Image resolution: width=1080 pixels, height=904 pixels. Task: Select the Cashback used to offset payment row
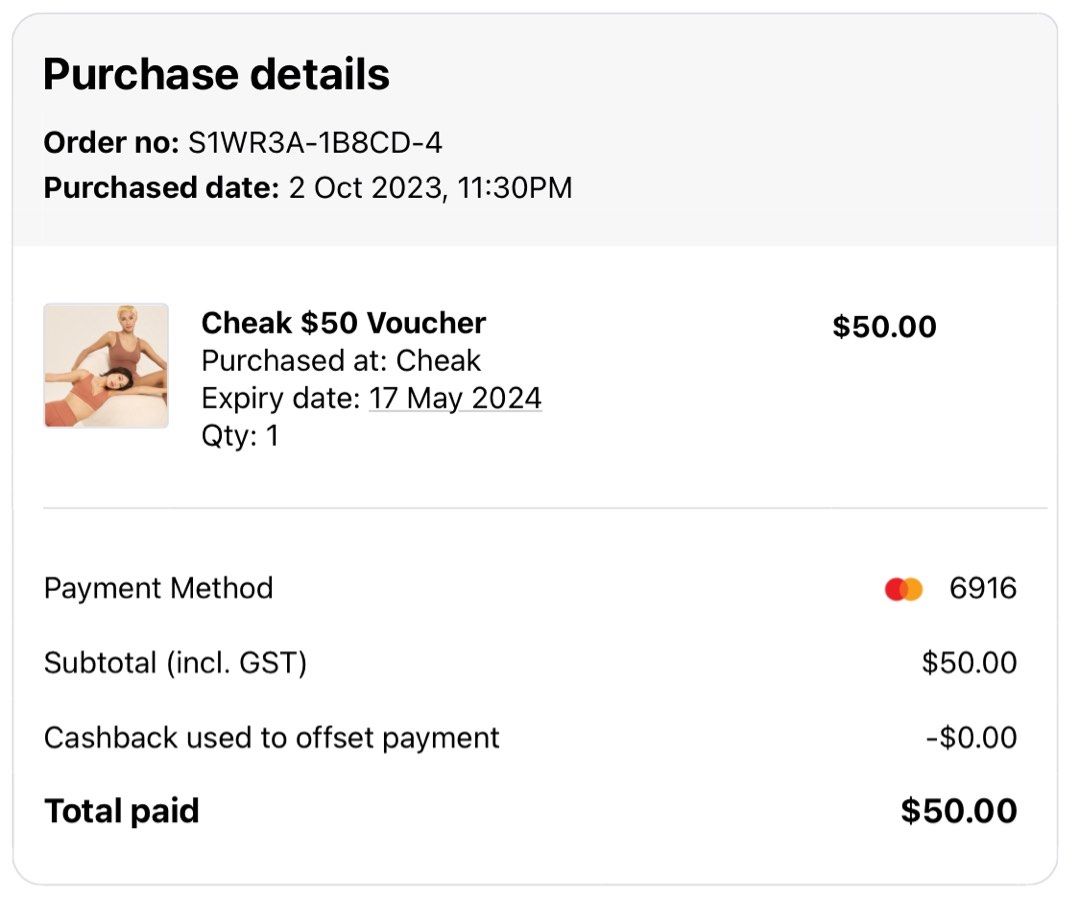(x=270, y=737)
